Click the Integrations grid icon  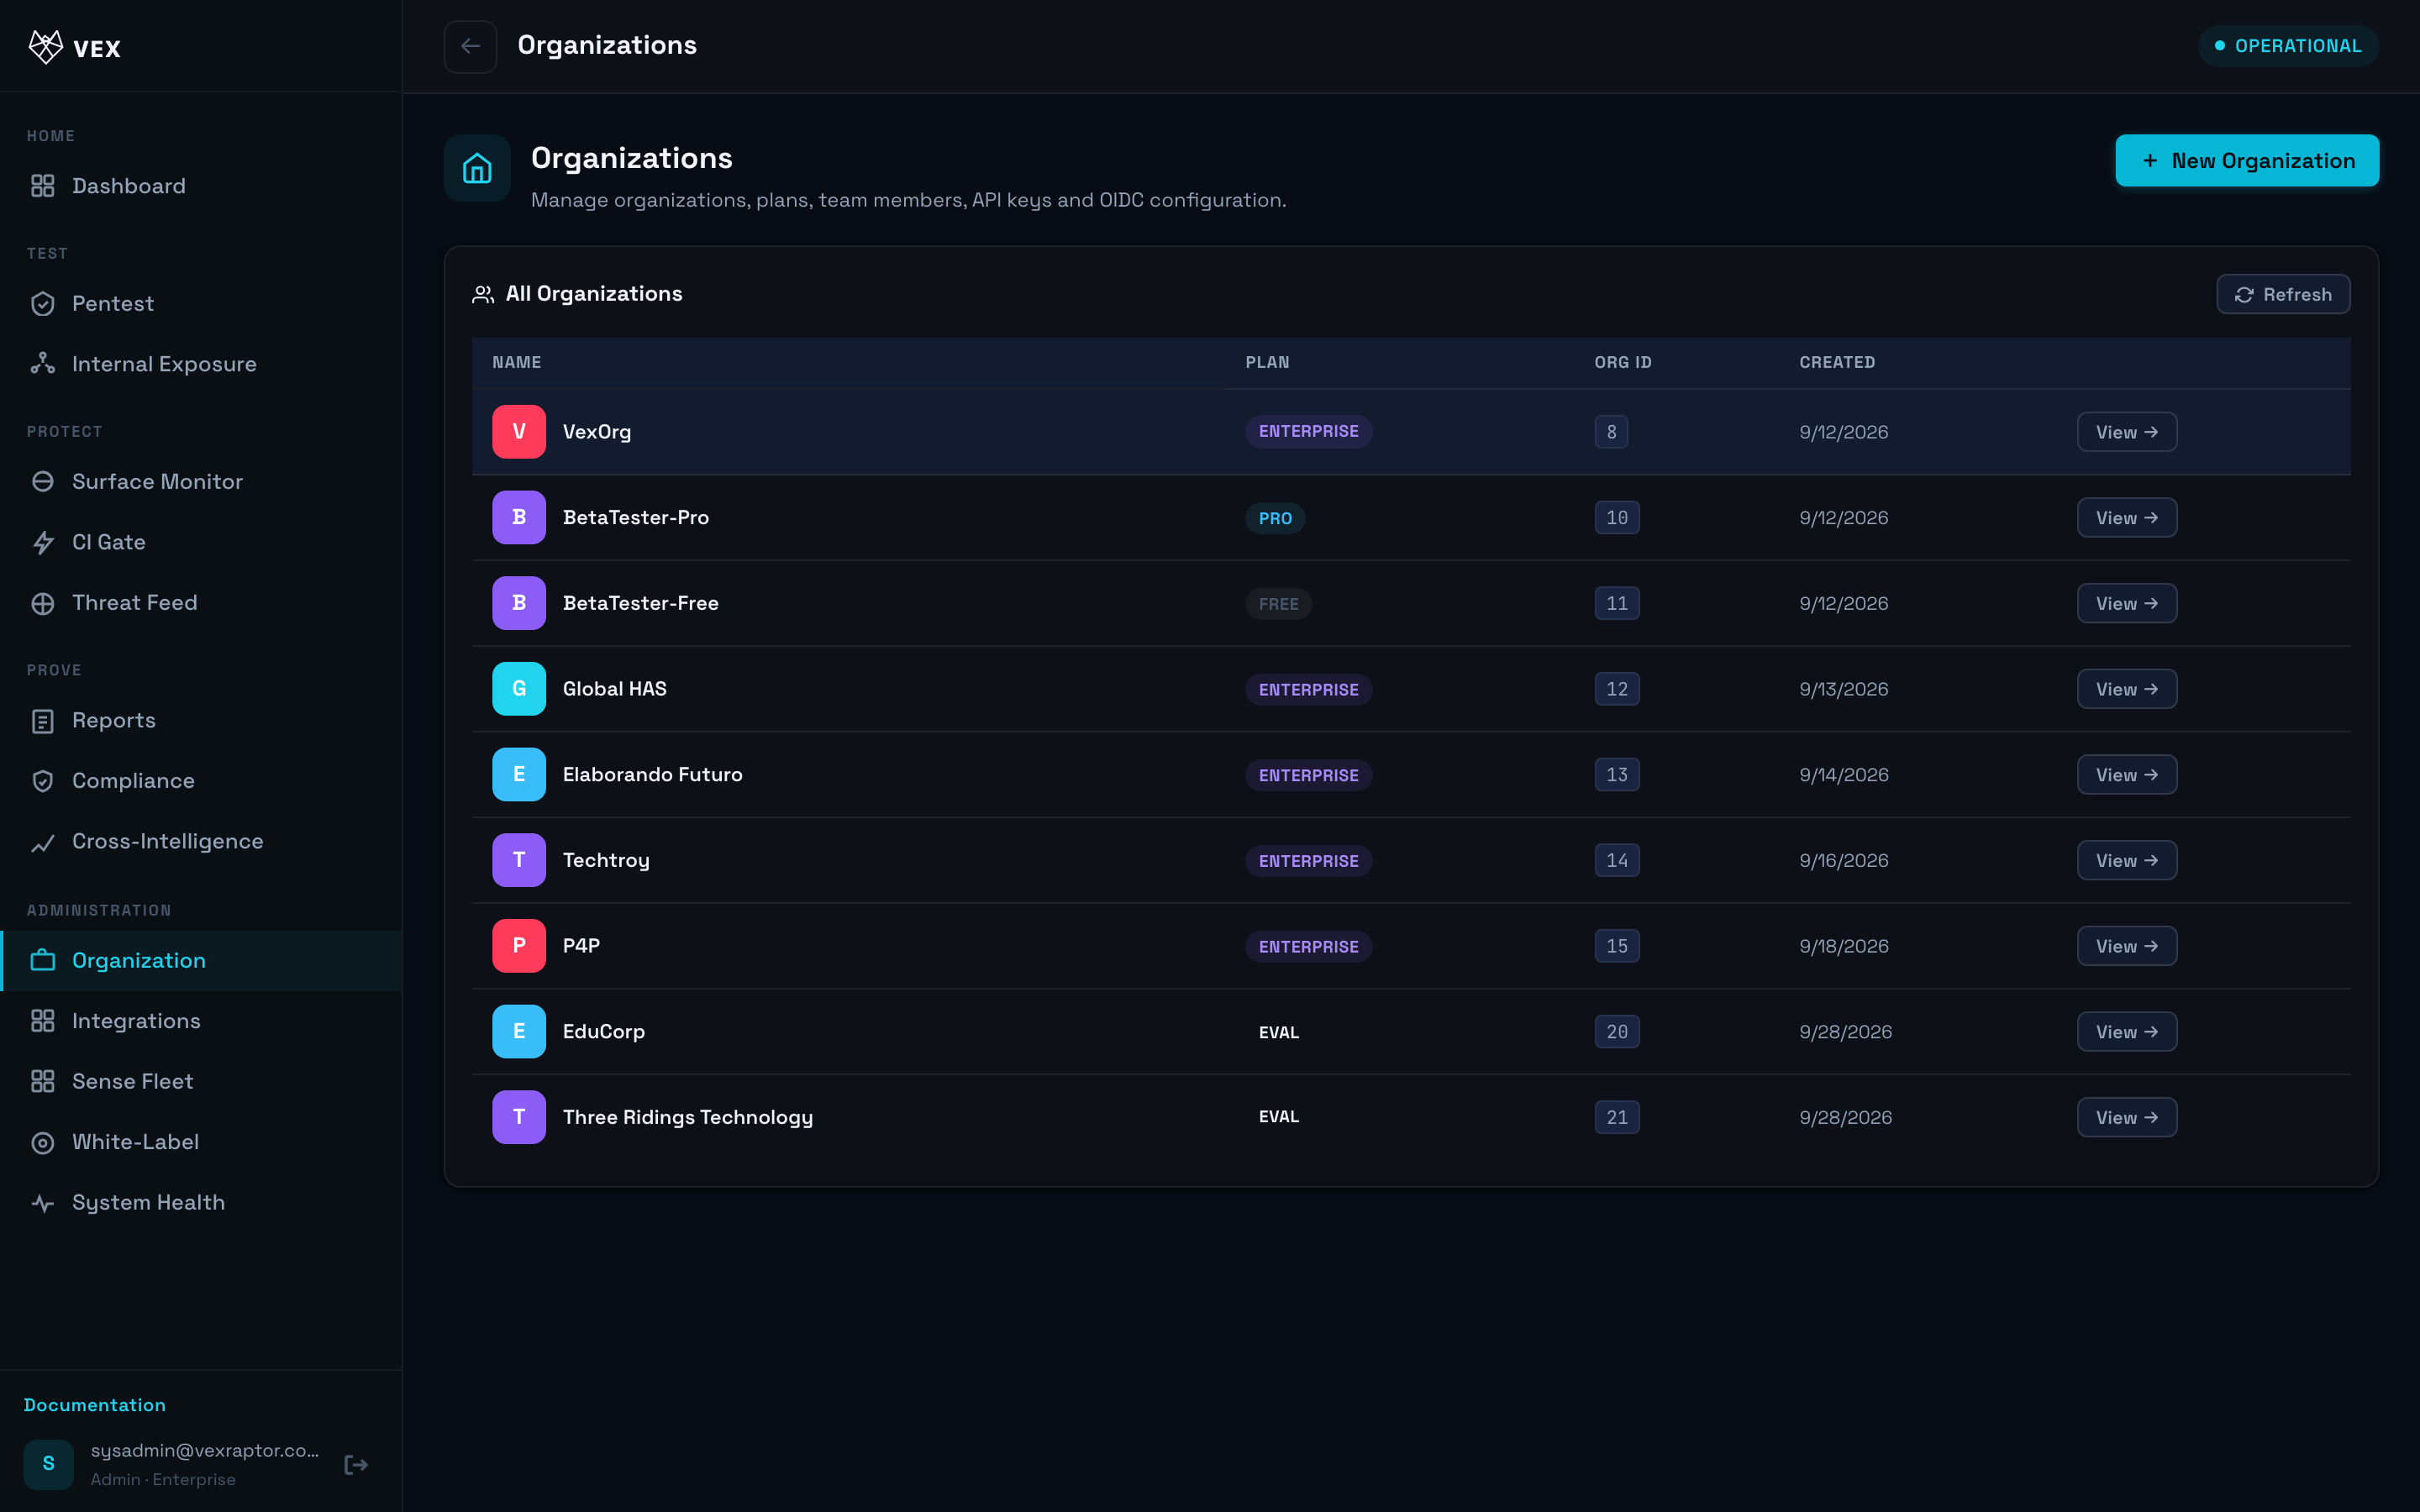click(x=42, y=1021)
